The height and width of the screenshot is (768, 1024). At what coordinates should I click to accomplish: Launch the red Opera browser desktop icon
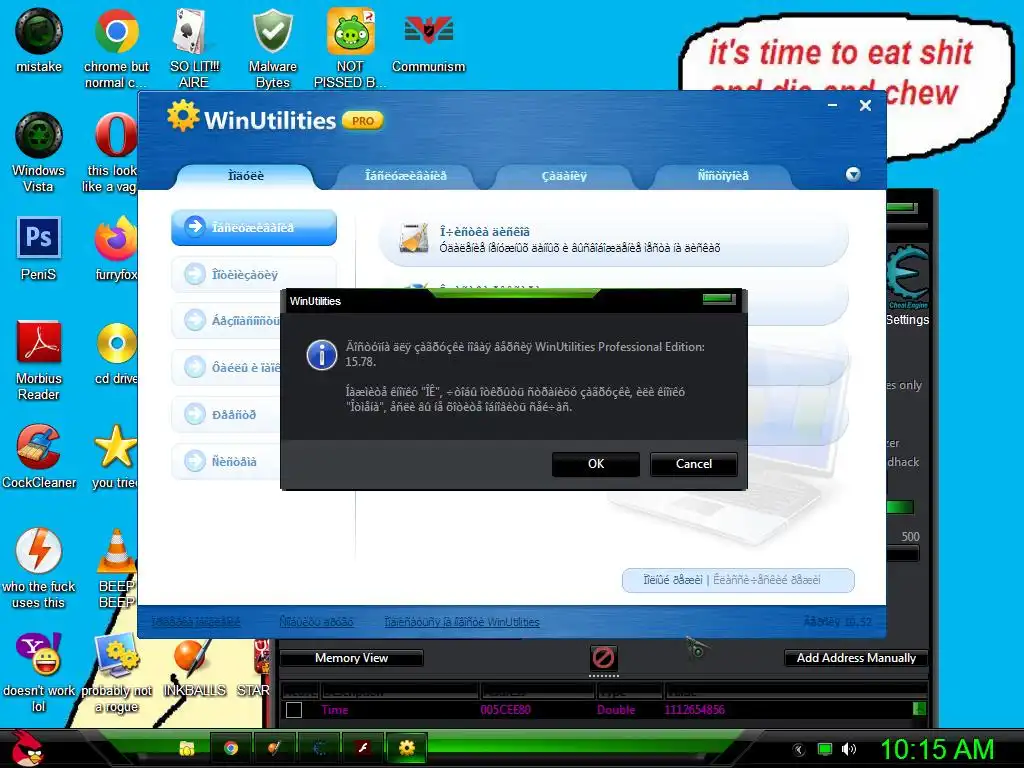pos(116,135)
